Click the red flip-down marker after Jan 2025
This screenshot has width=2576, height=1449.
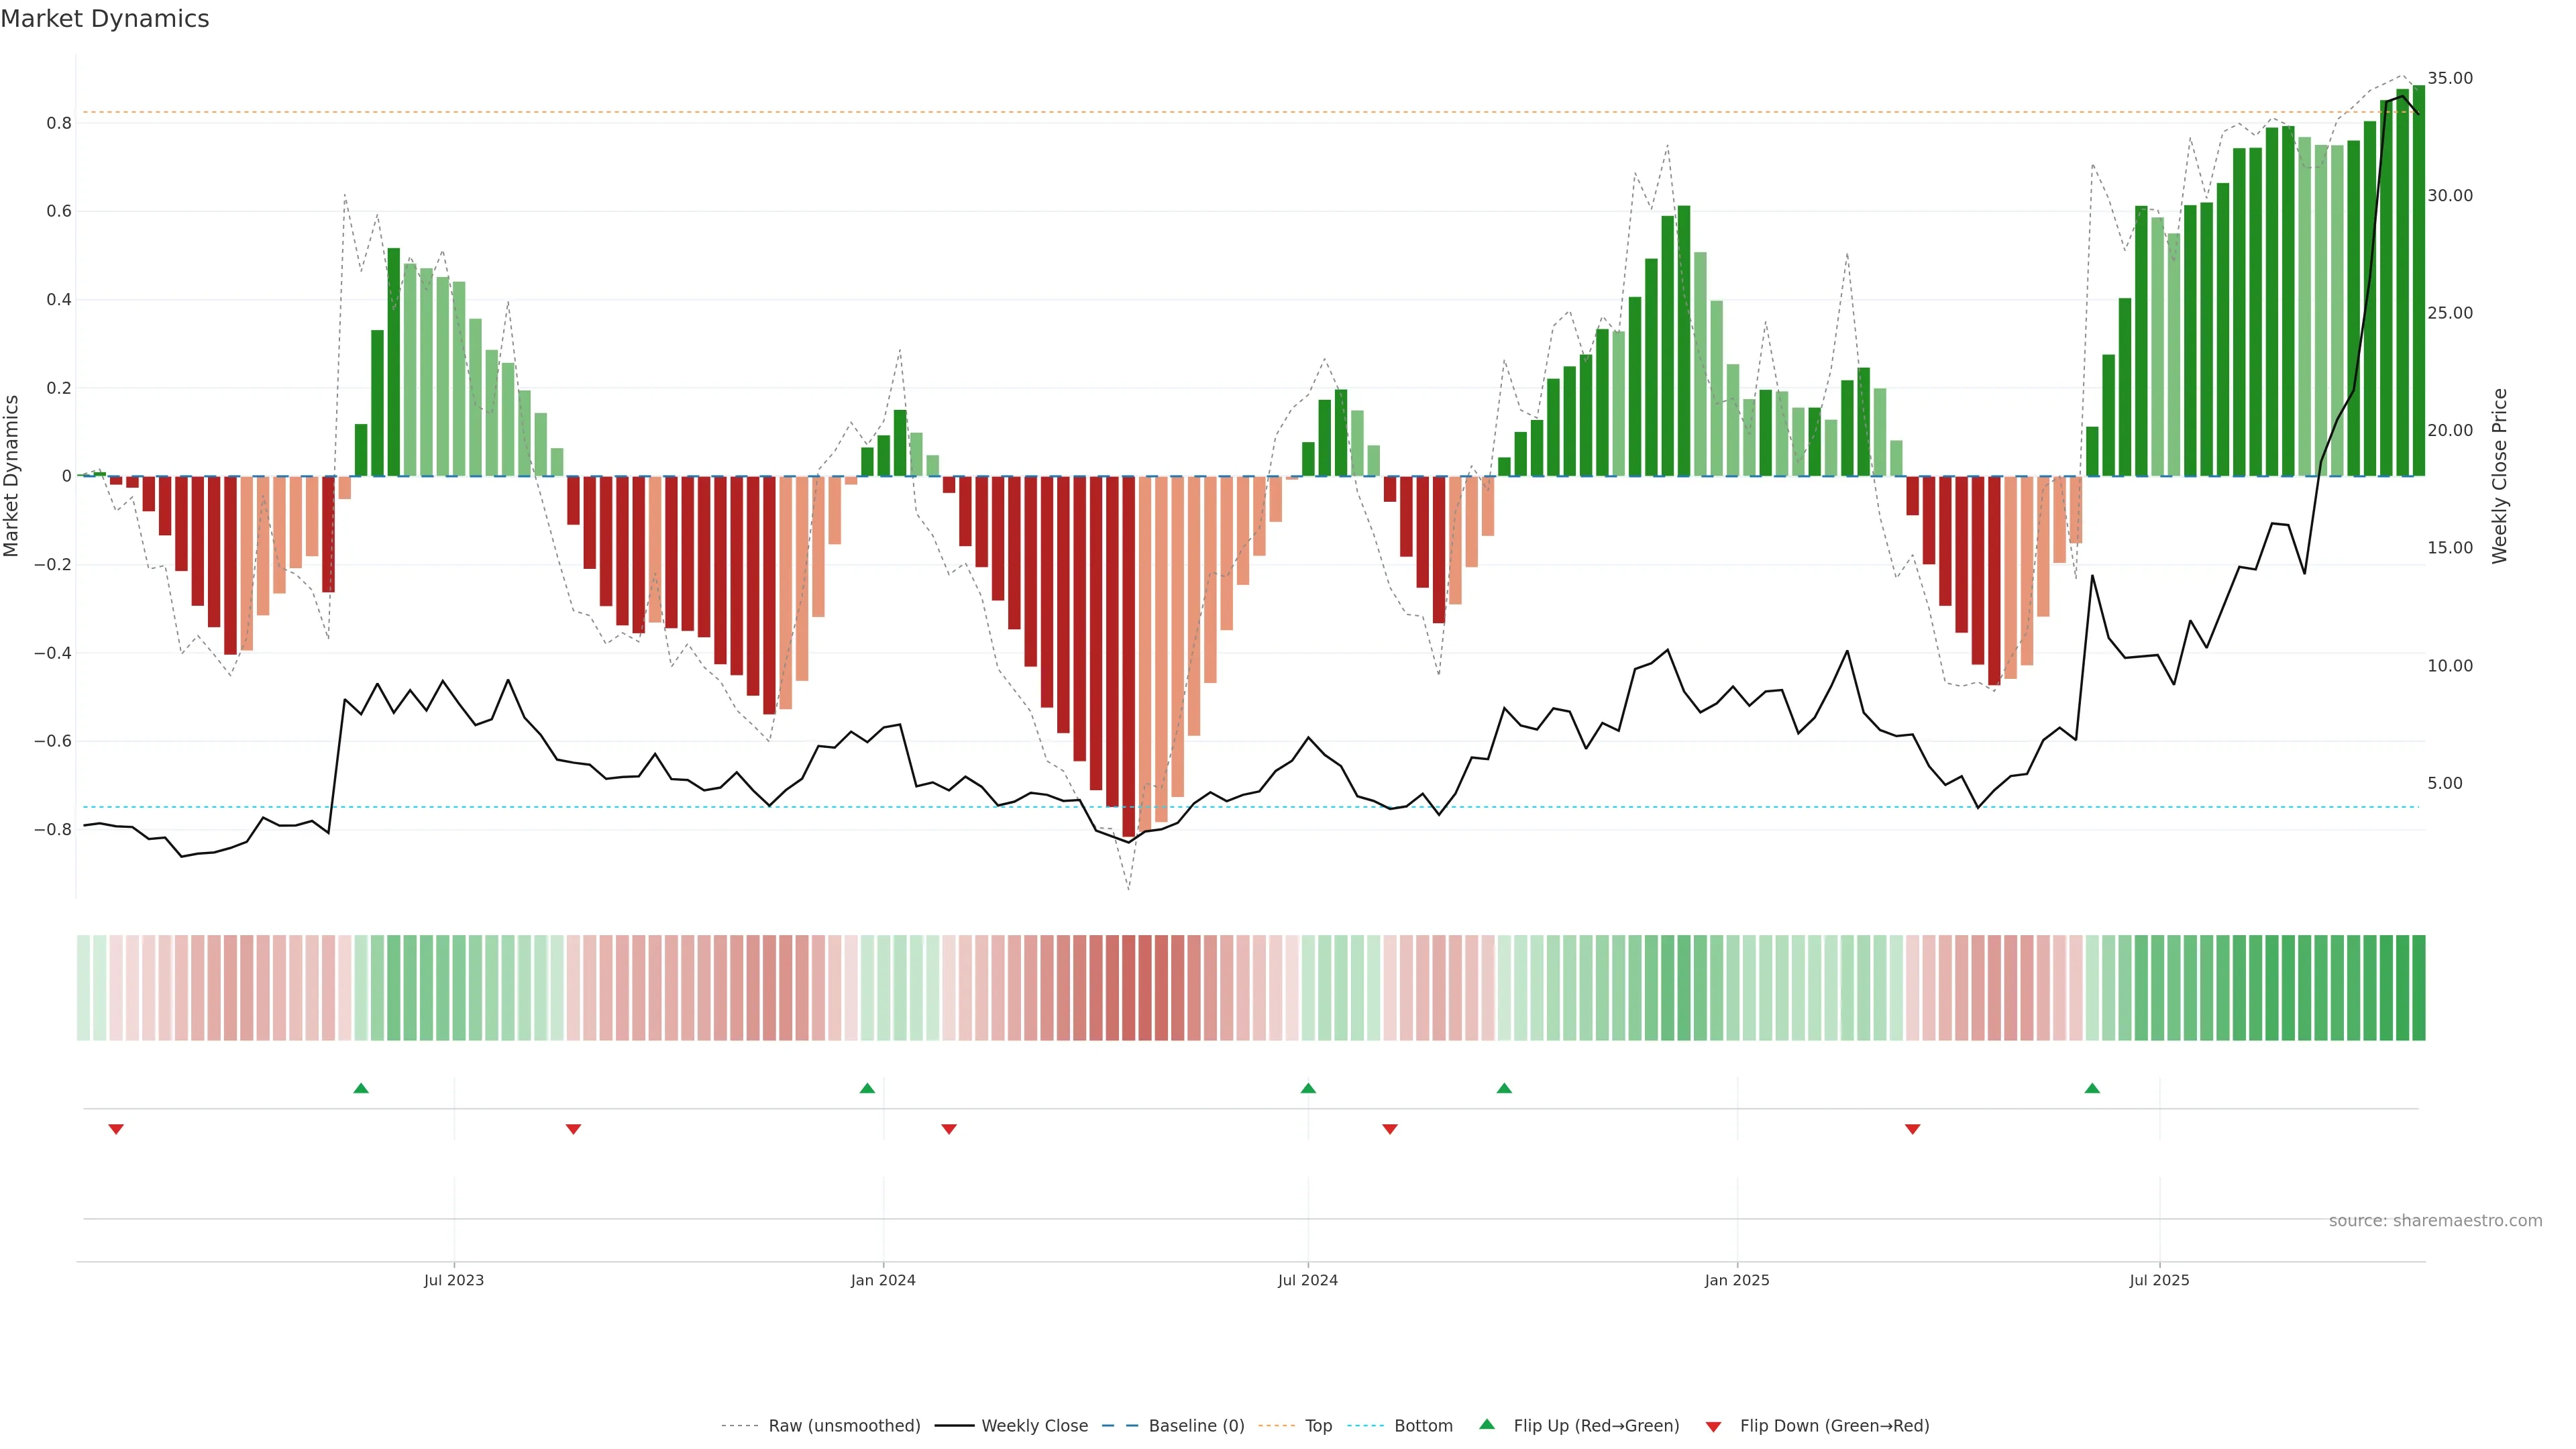click(1913, 1129)
